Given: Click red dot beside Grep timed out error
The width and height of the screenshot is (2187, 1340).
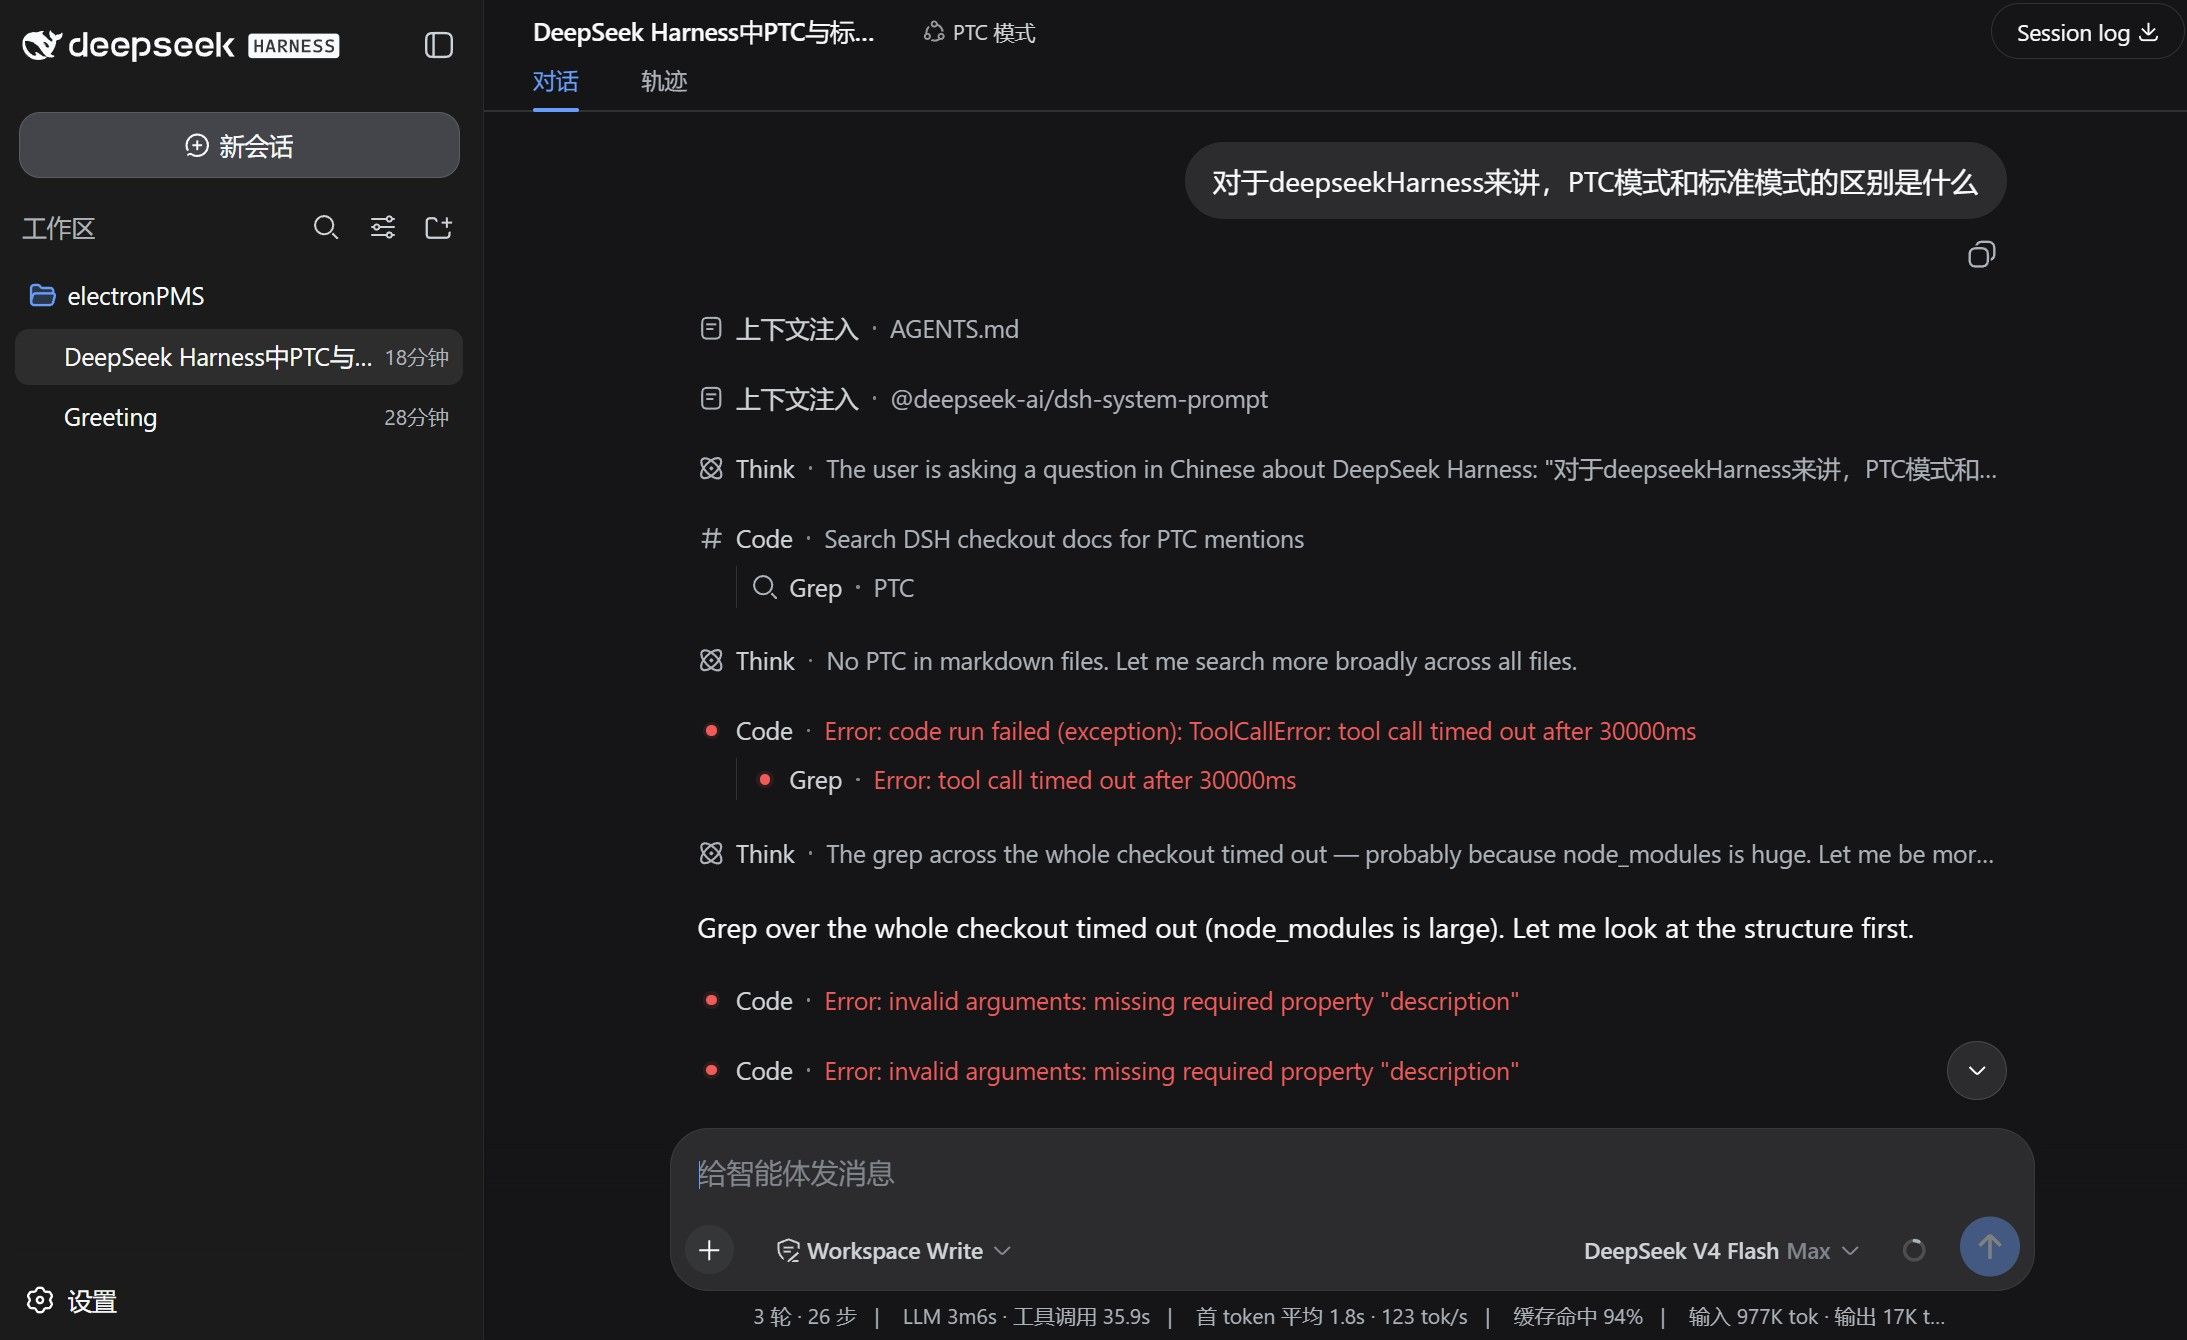Looking at the screenshot, I should [764, 780].
